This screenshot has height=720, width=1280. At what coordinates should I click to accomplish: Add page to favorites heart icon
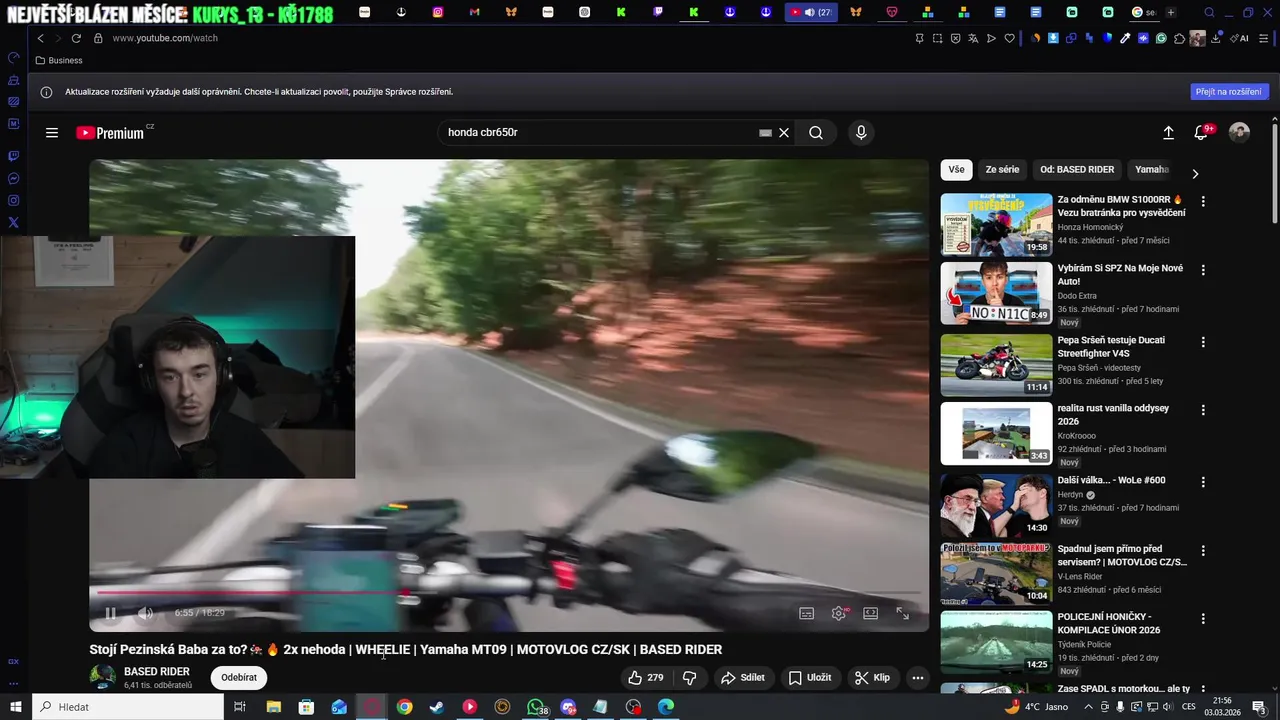tap(1010, 38)
